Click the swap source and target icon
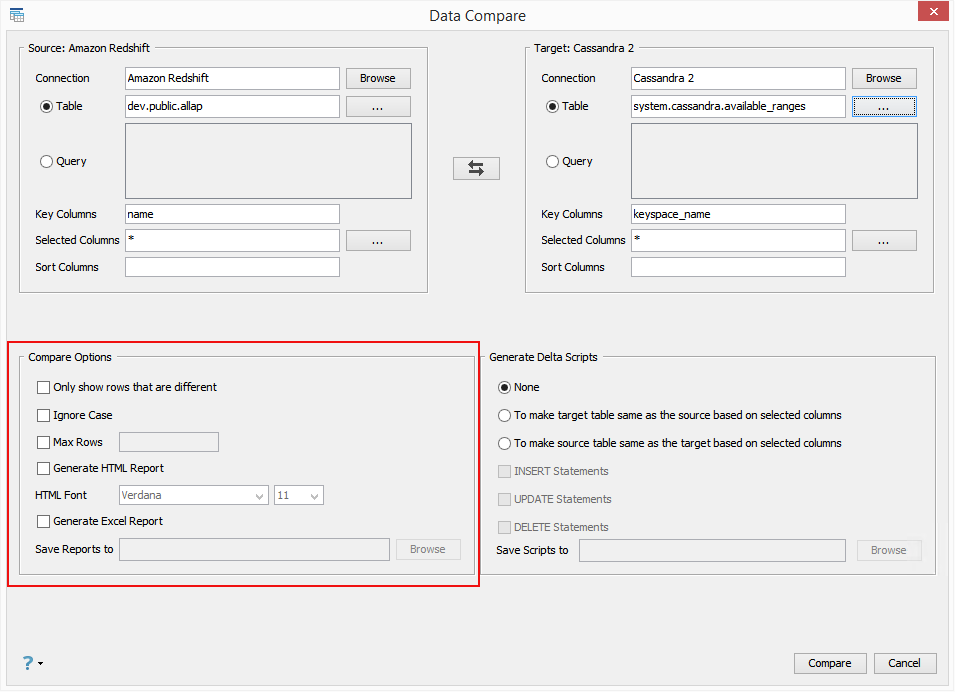Viewport: 955px width, 692px height. pos(476,169)
